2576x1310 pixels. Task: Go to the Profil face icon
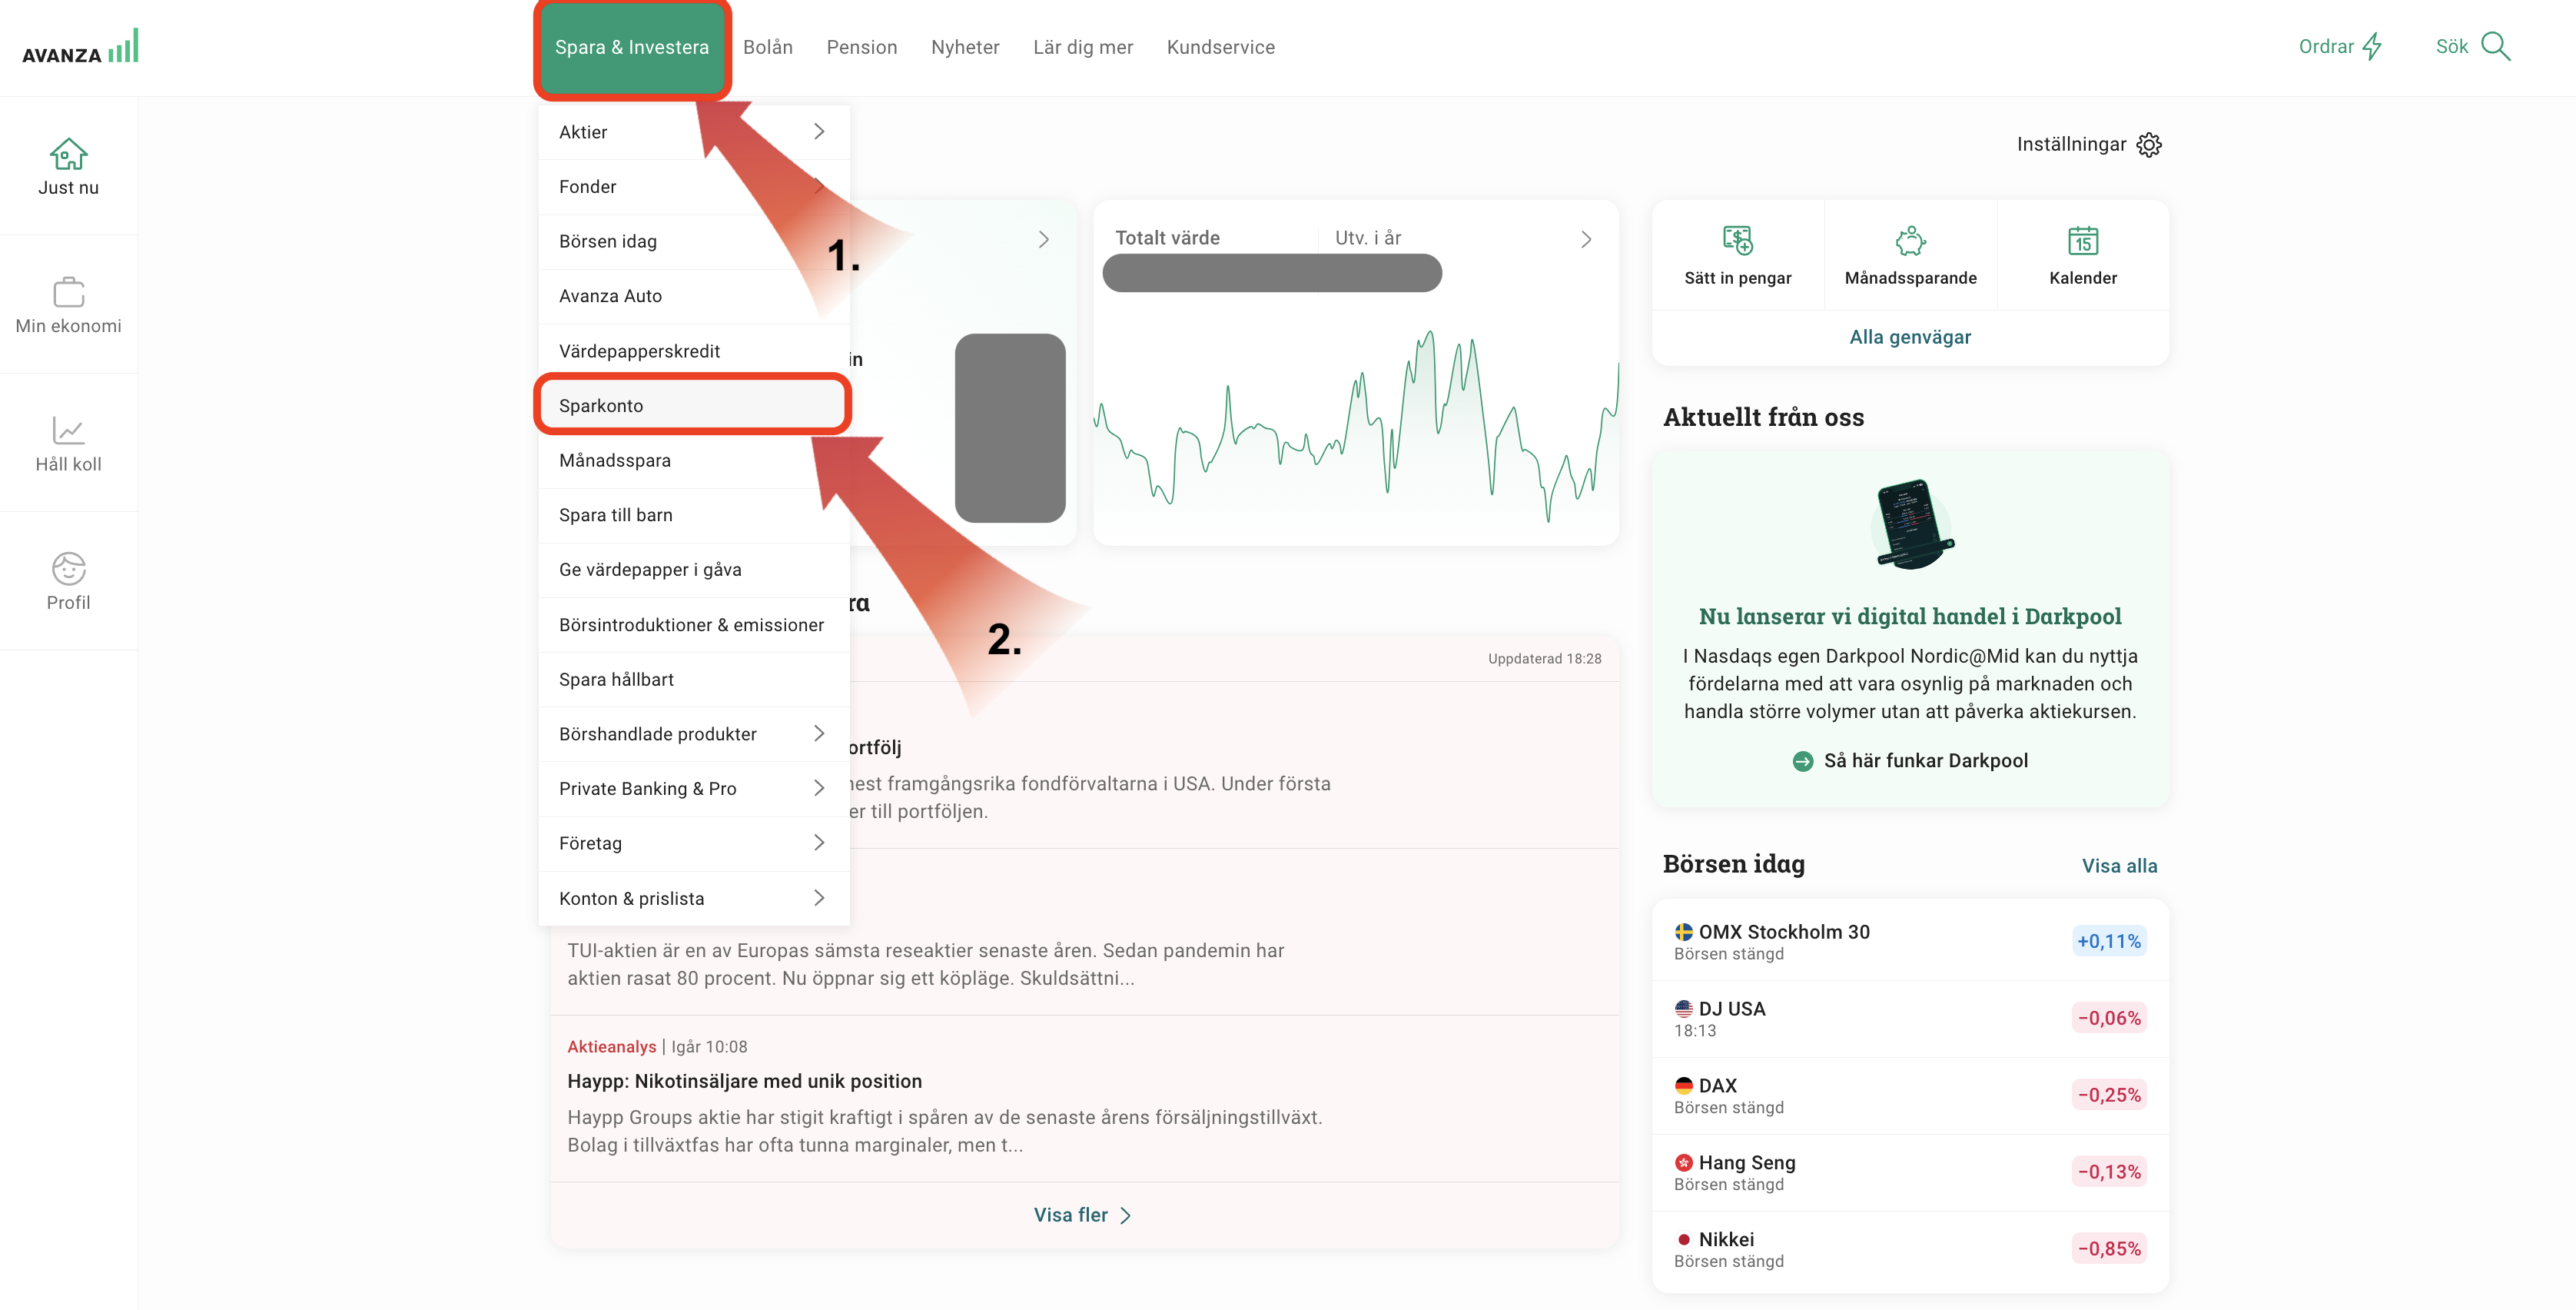point(68,568)
